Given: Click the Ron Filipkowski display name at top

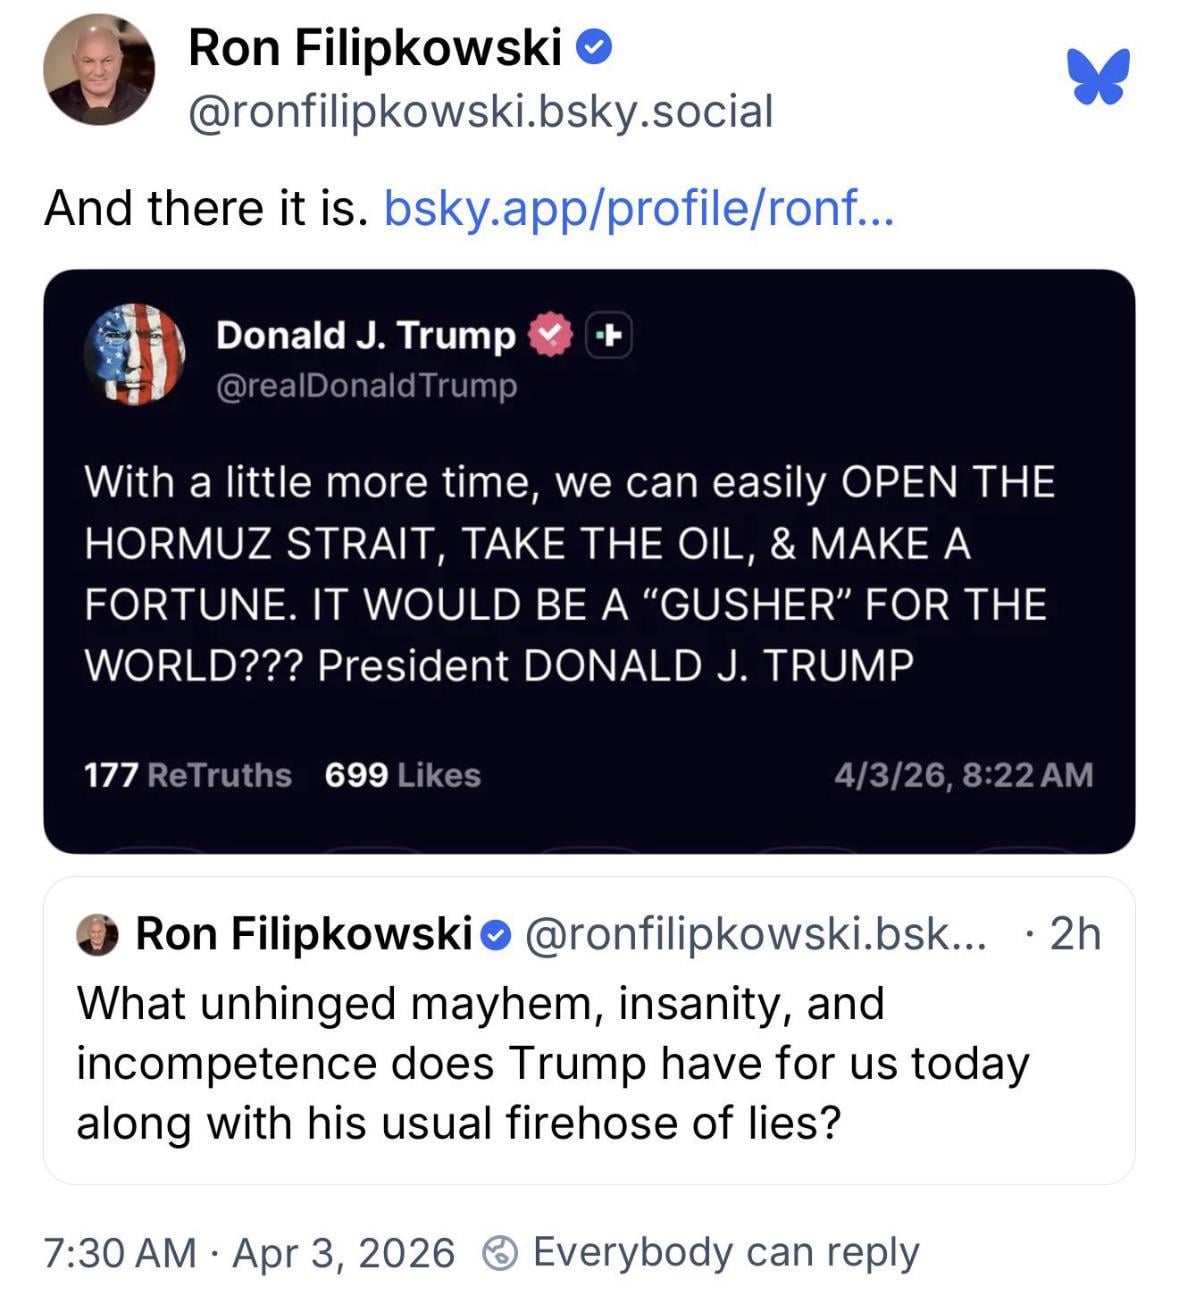Looking at the screenshot, I should tap(375, 47).
